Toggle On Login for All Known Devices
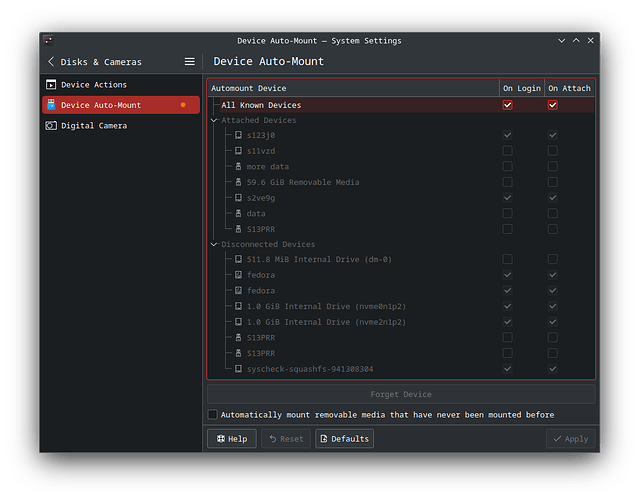The image size is (640, 500). pos(507,105)
